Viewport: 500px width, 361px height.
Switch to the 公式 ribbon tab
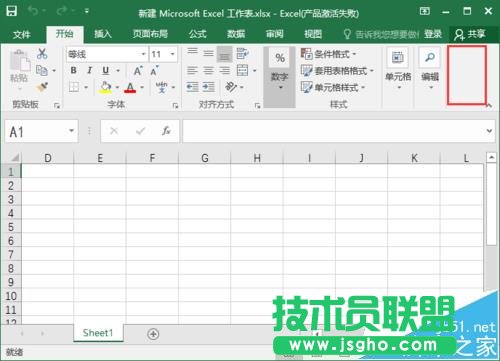tap(198, 34)
